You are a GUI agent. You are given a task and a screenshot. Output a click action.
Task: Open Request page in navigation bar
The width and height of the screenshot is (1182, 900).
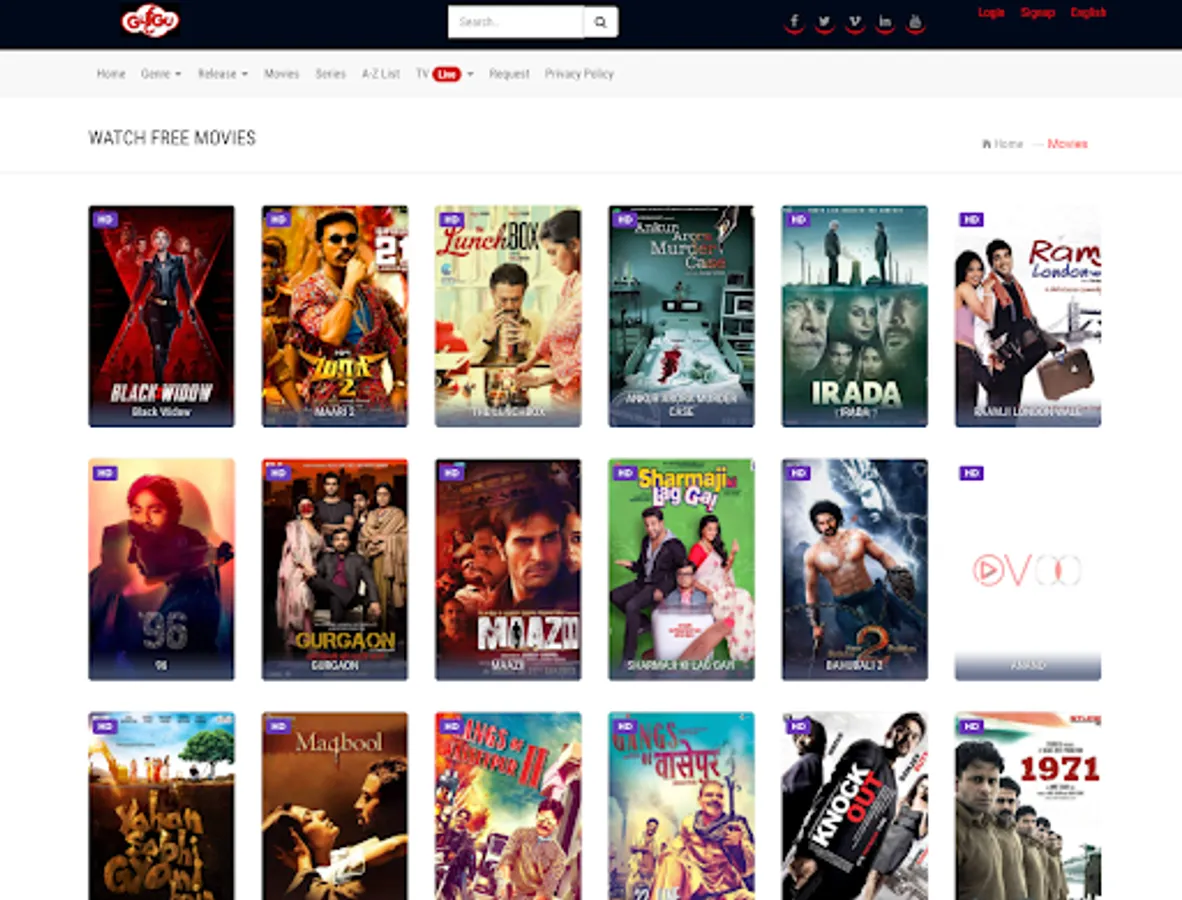pos(509,74)
